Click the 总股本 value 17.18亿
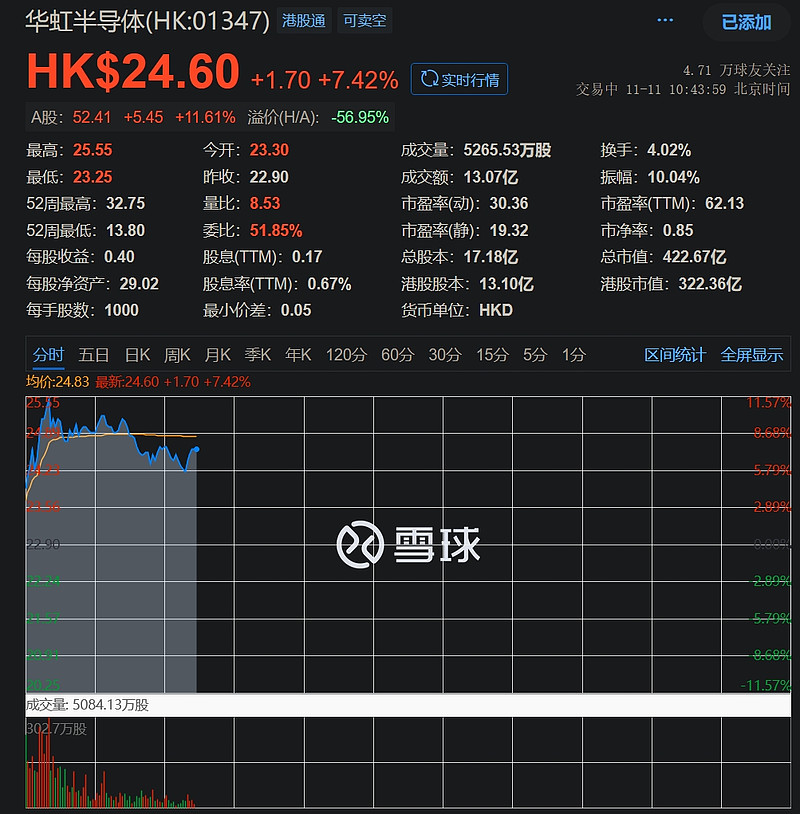This screenshot has height=814, width=800. tap(491, 257)
